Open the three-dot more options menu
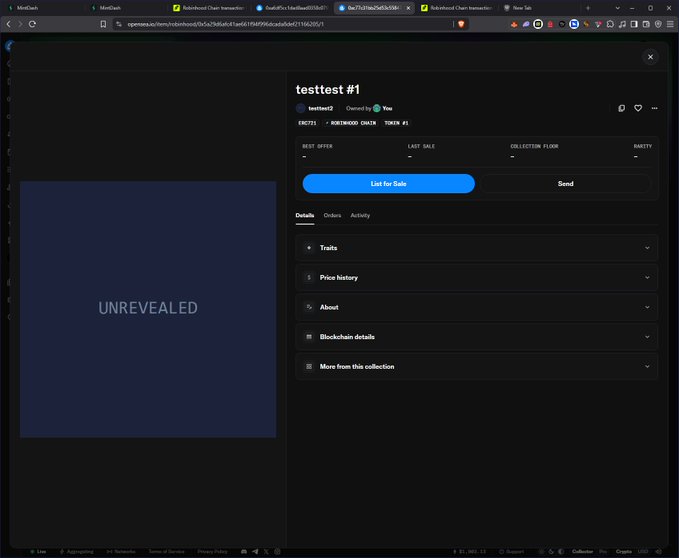The width and height of the screenshot is (679, 558). pyautogui.click(x=654, y=108)
